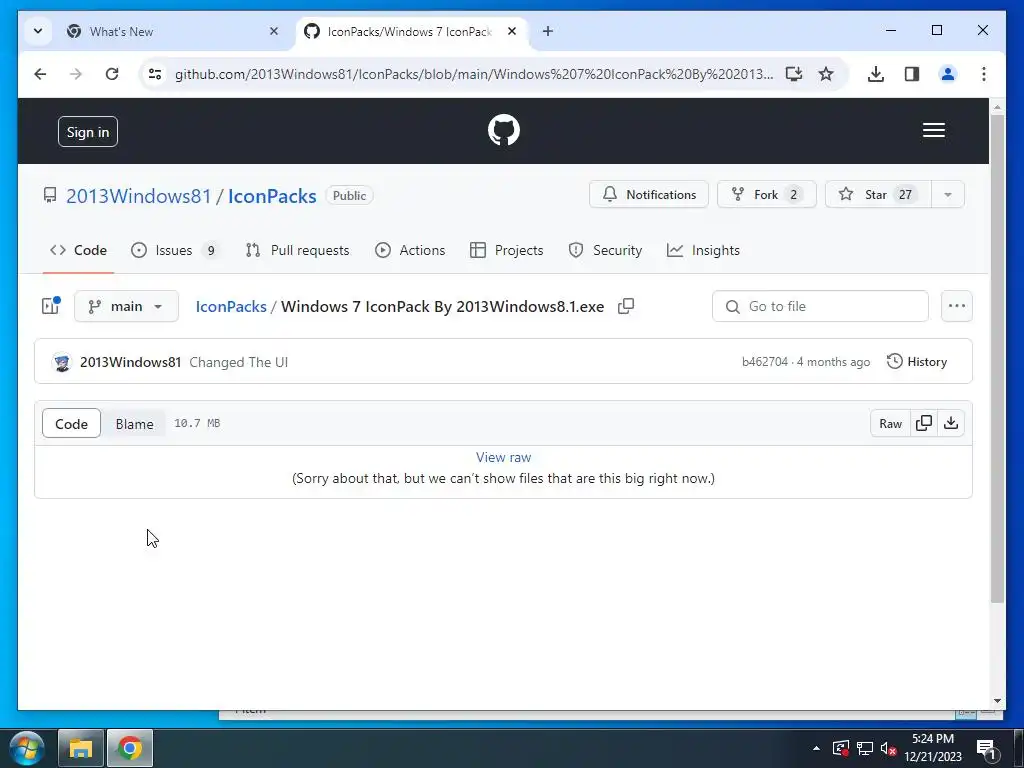Switch to the Insights tab
1024x768 pixels.
tap(703, 250)
